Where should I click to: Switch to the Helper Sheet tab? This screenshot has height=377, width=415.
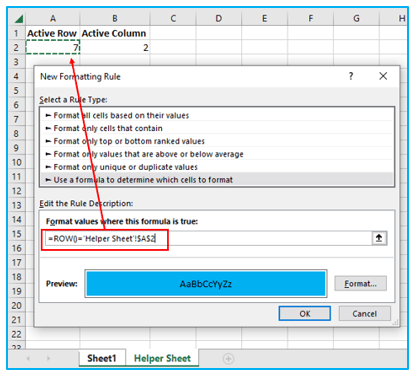click(162, 358)
